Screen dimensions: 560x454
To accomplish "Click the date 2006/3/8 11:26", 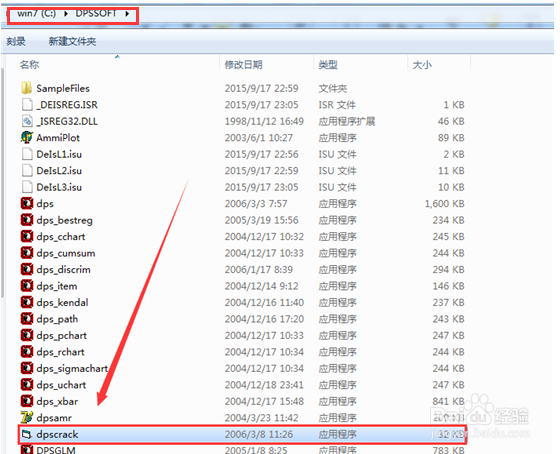I will click(259, 434).
